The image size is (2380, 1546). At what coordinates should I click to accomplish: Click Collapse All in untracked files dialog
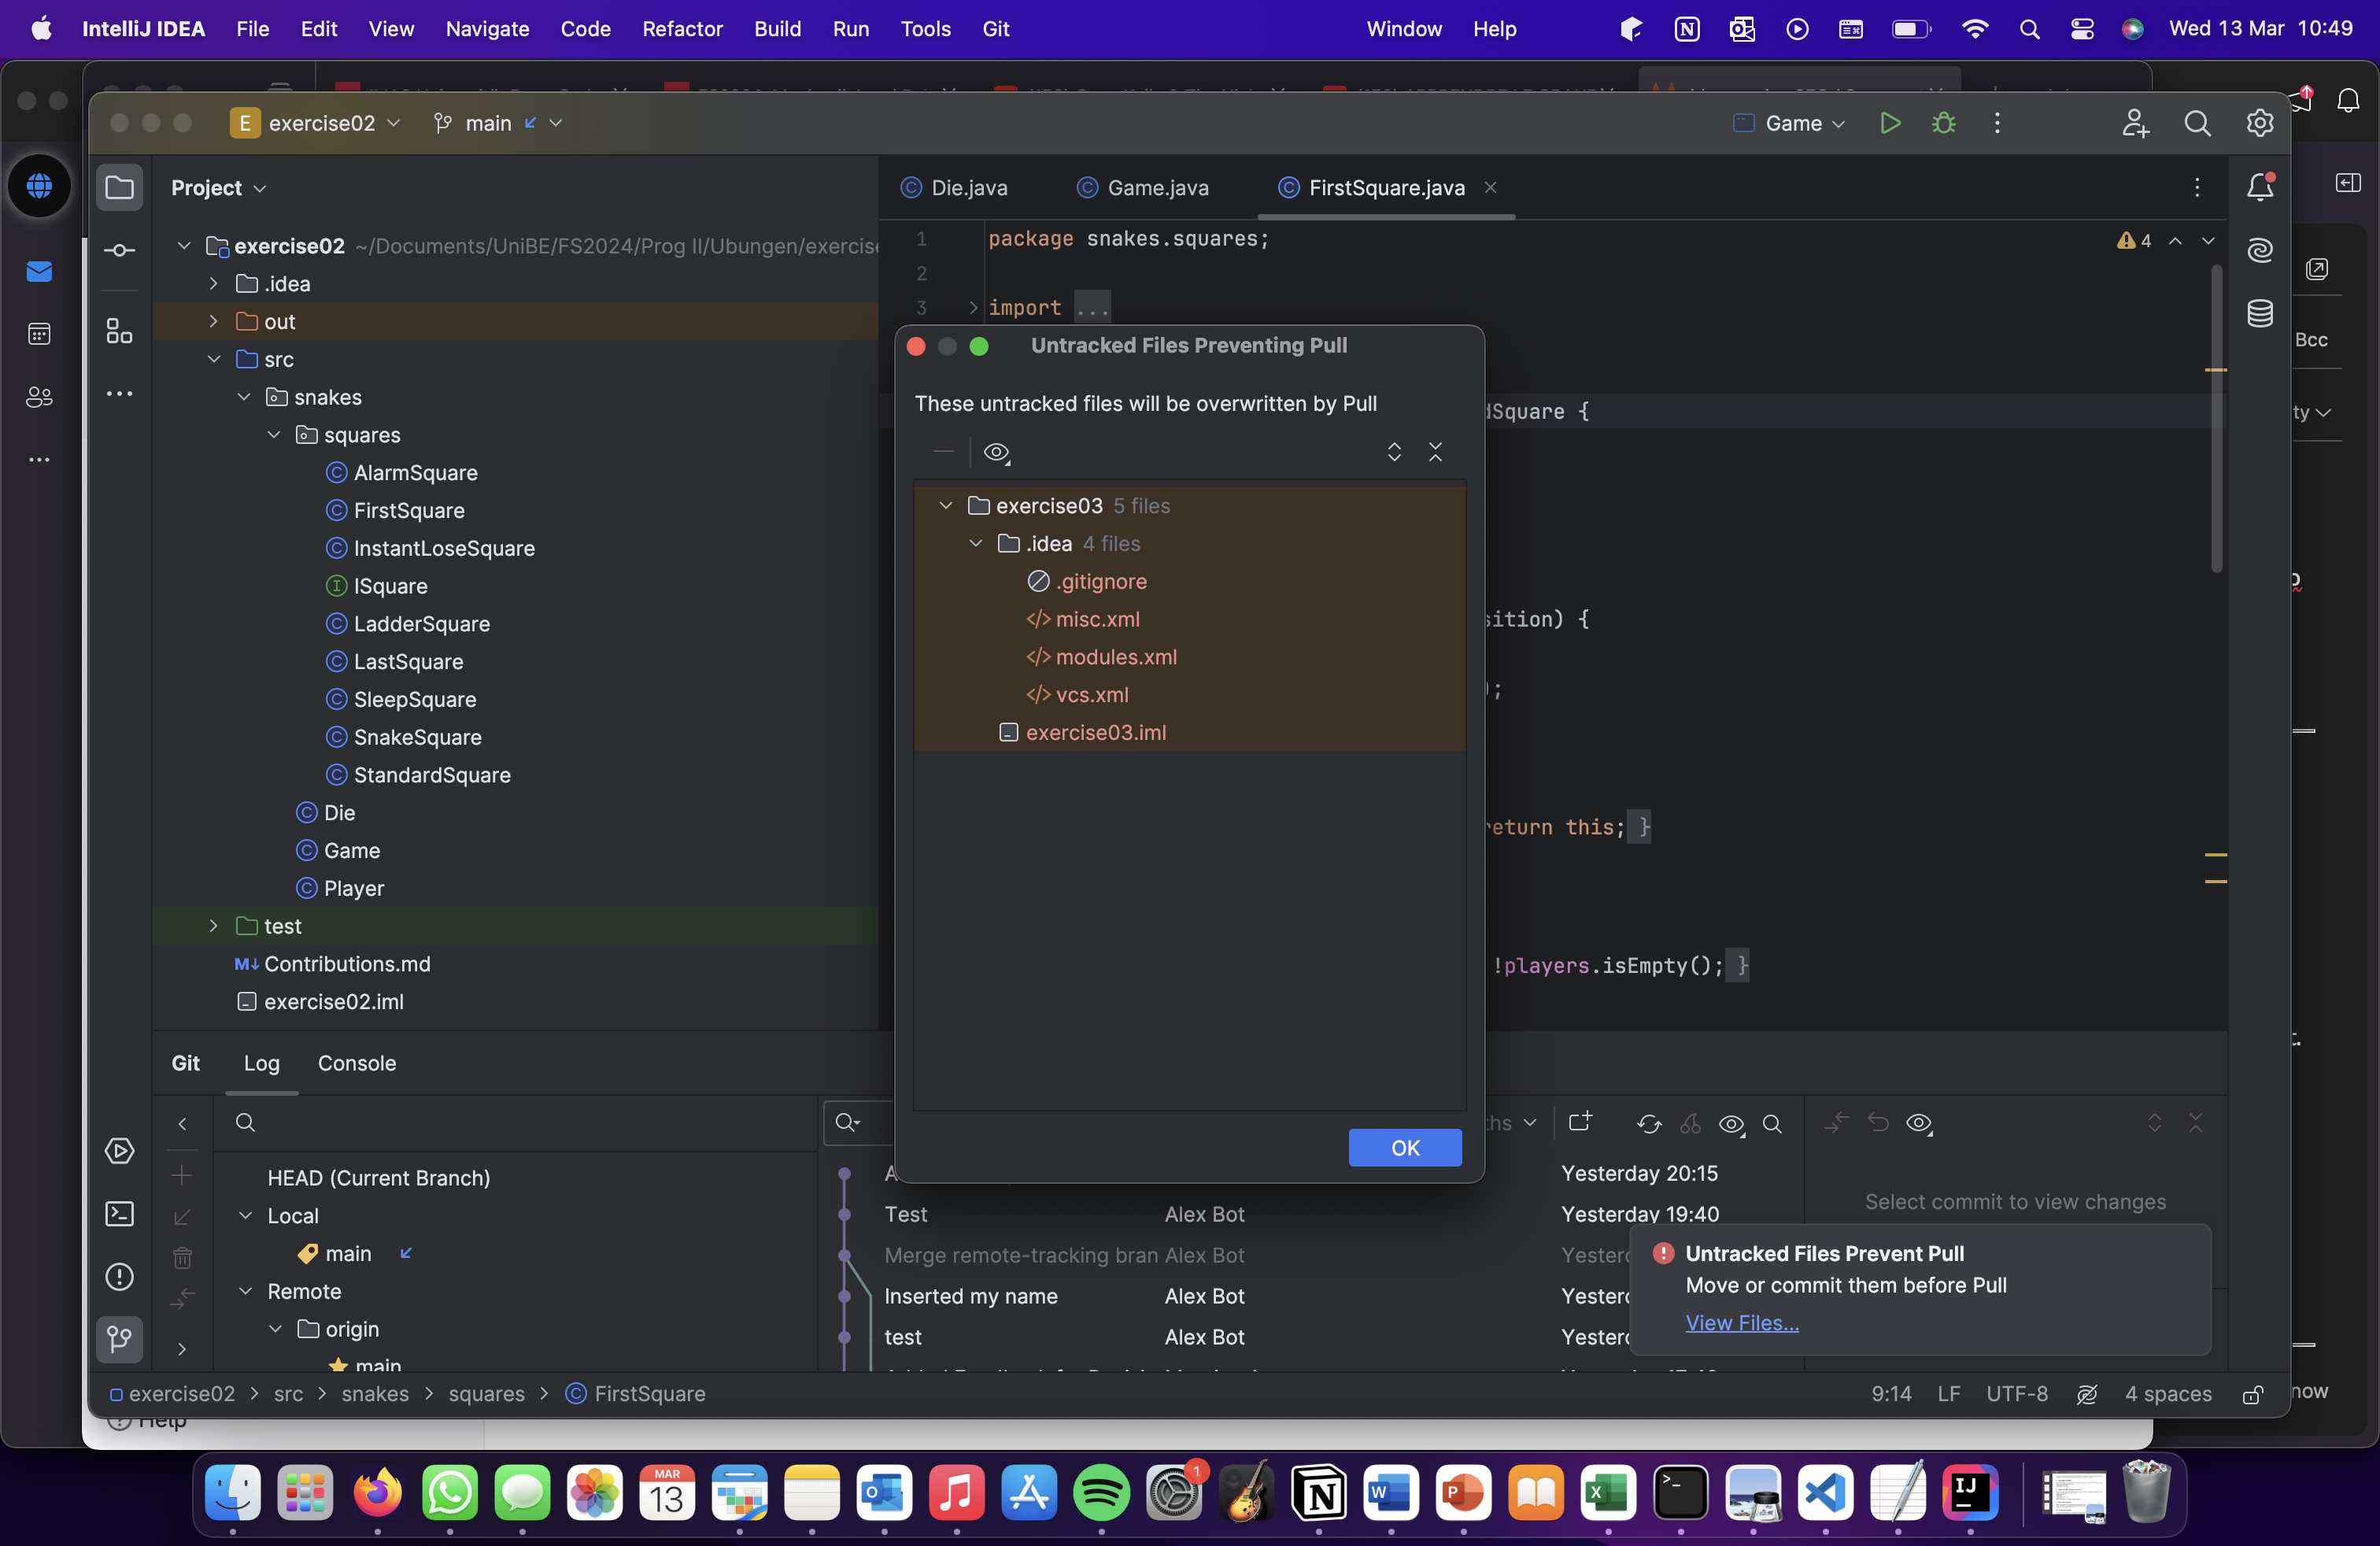[1435, 452]
